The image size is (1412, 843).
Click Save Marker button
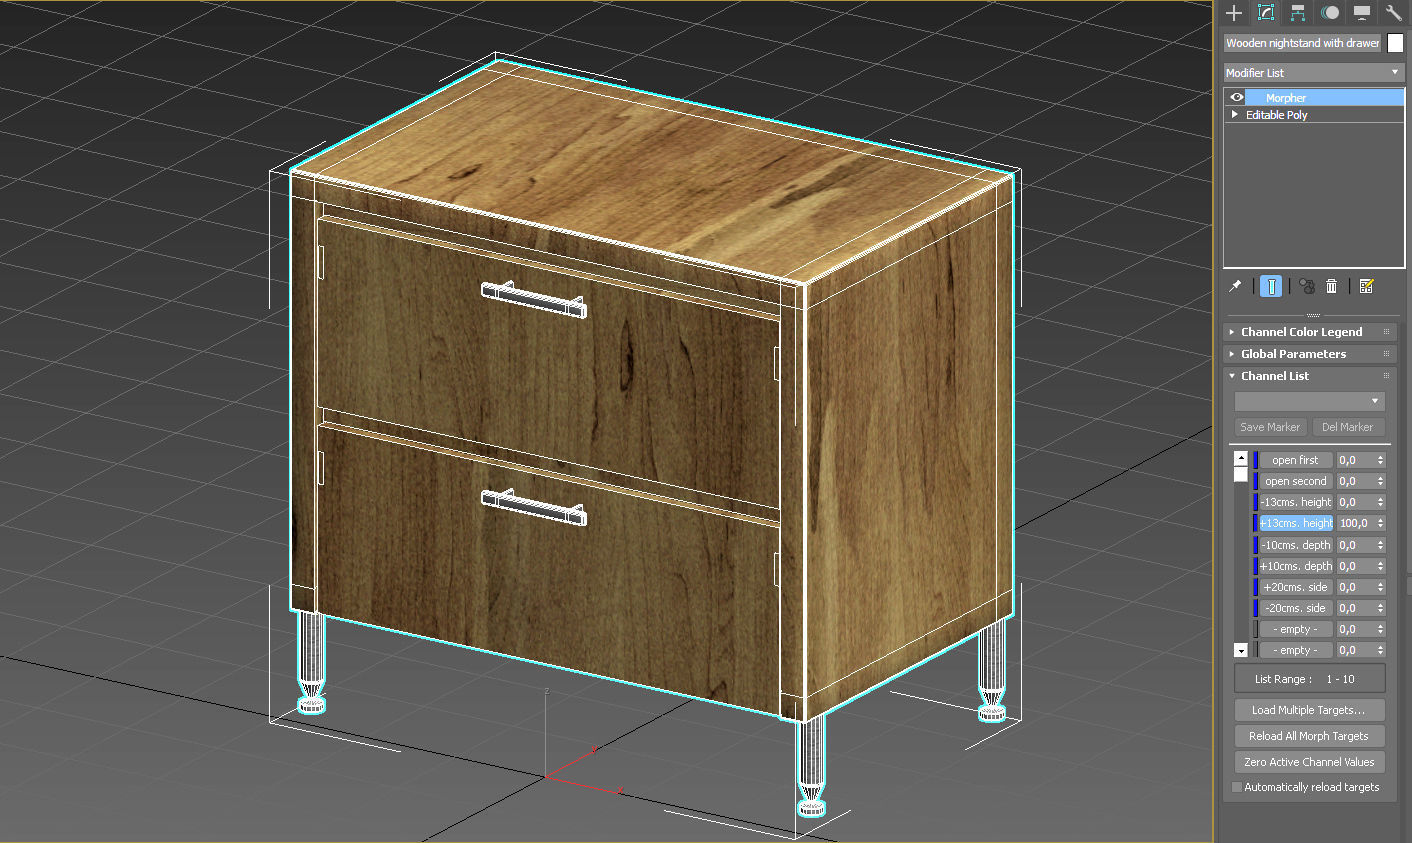[1270, 427]
